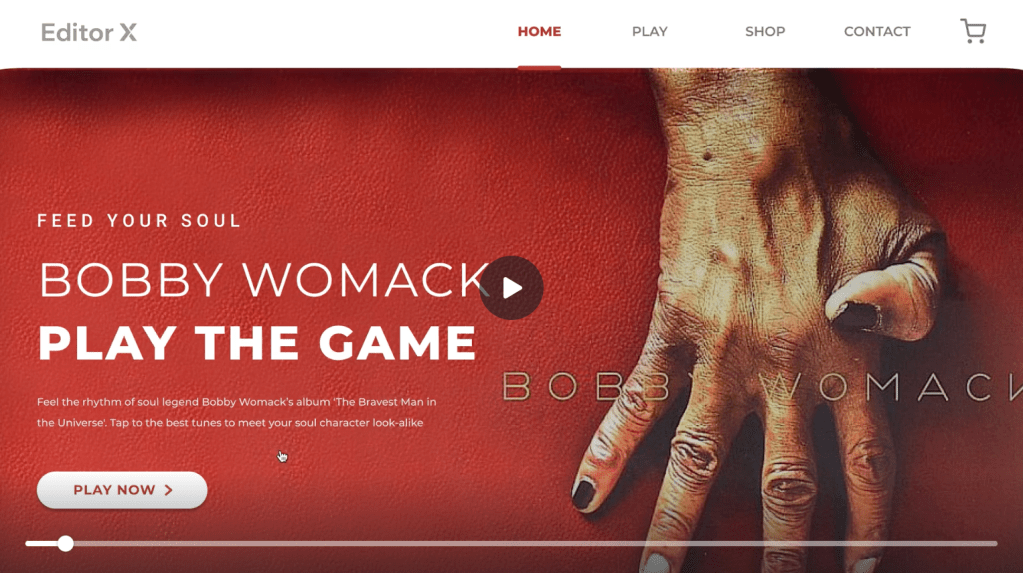Viewport: 1023px width, 573px height.
Task: Click the PLAY NOW button
Action: point(122,490)
